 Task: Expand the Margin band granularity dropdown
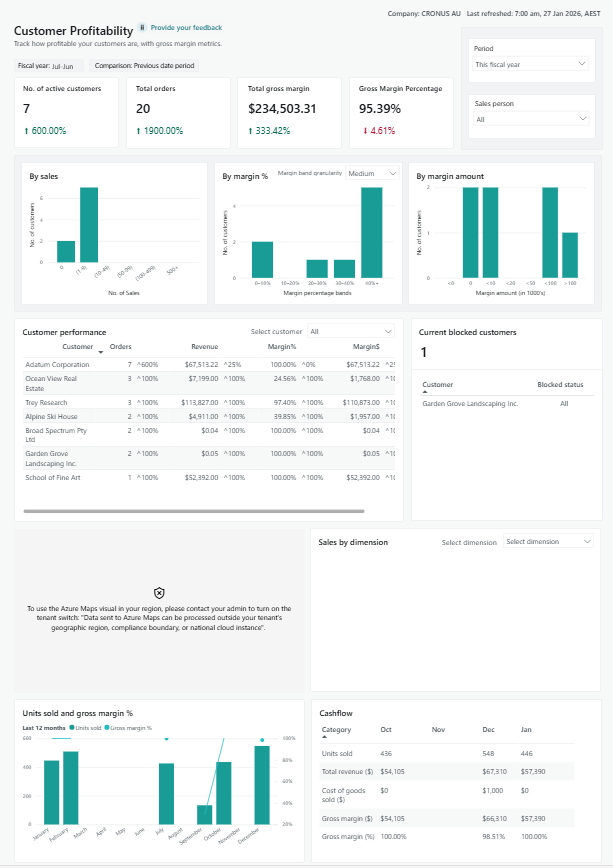pos(372,174)
